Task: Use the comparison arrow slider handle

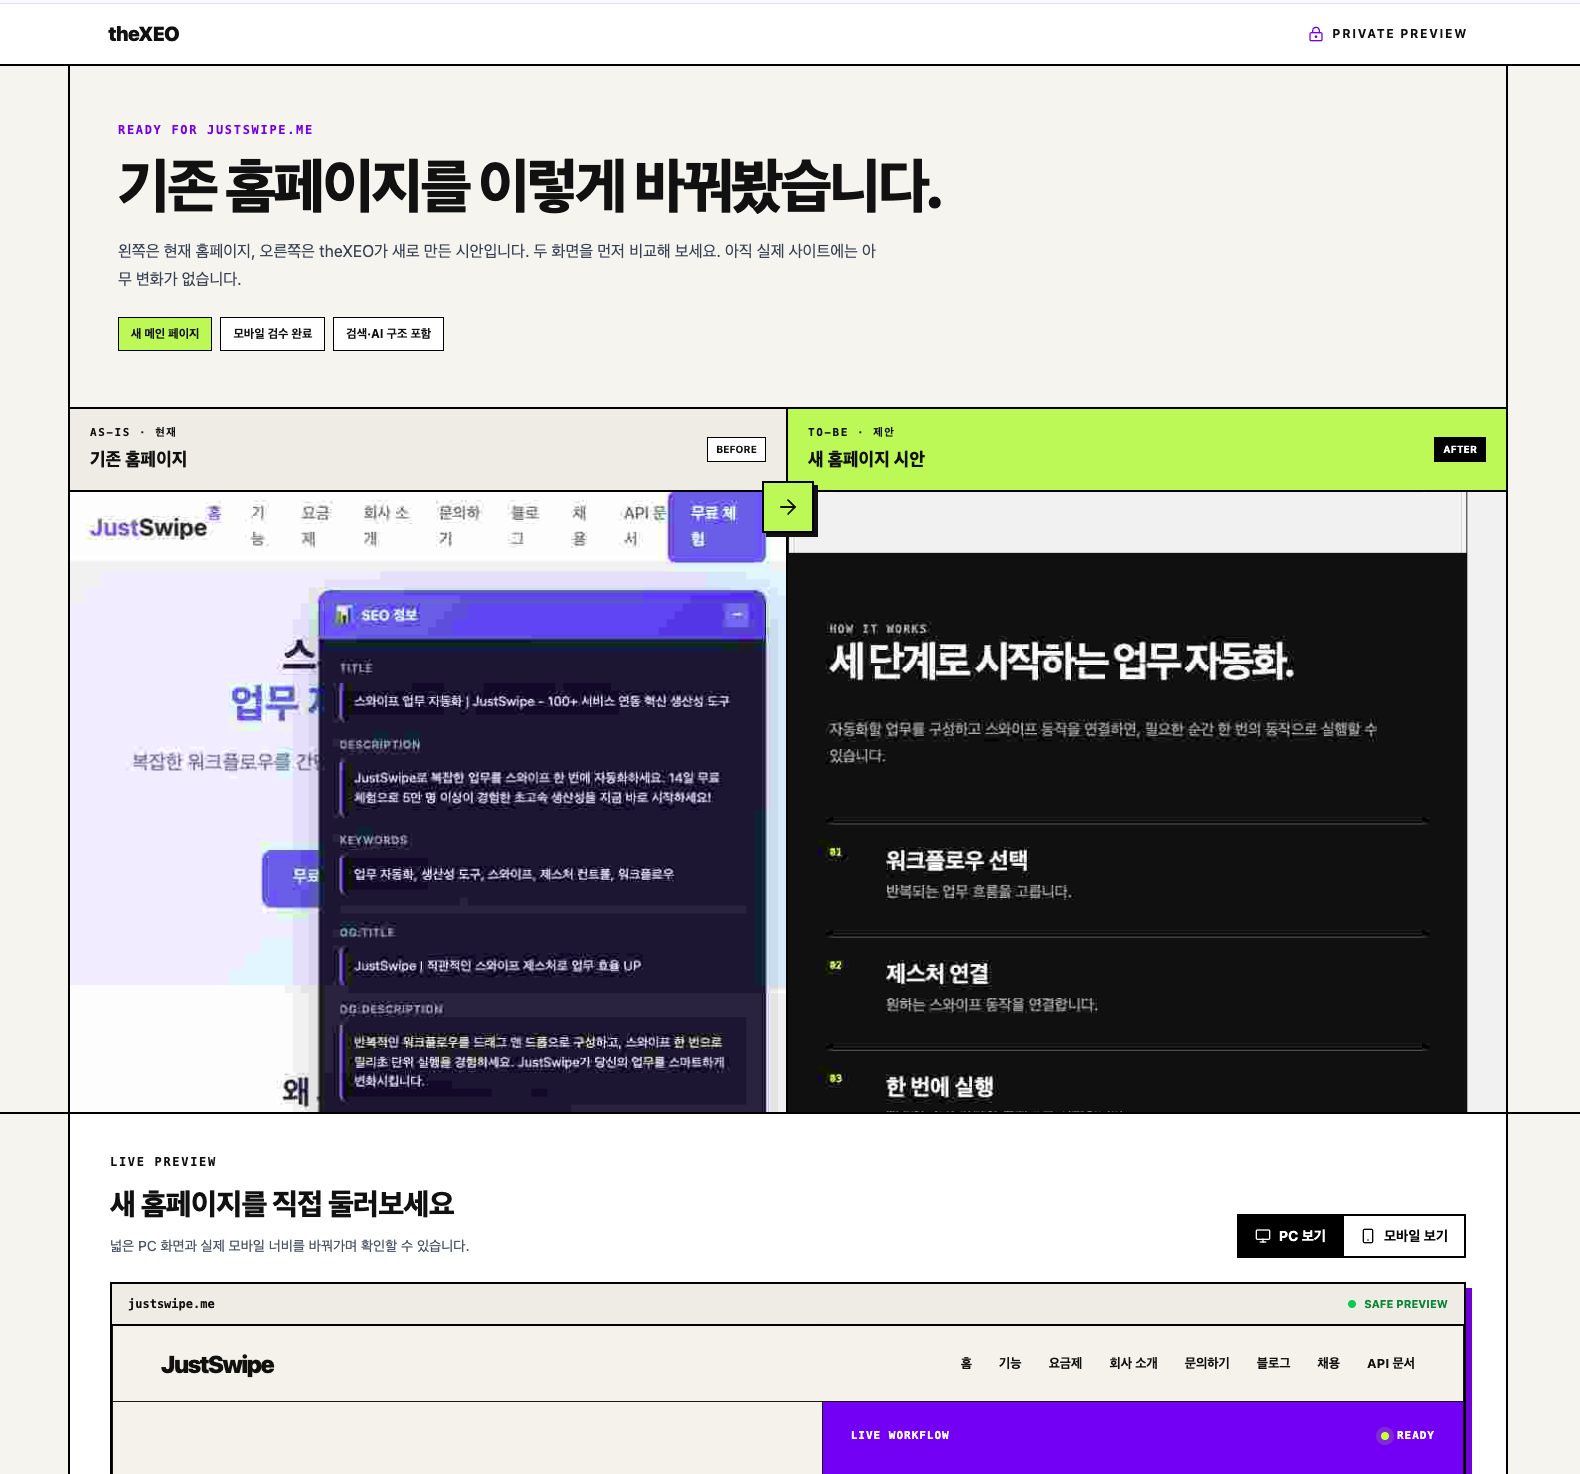Action: pos(788,507)
